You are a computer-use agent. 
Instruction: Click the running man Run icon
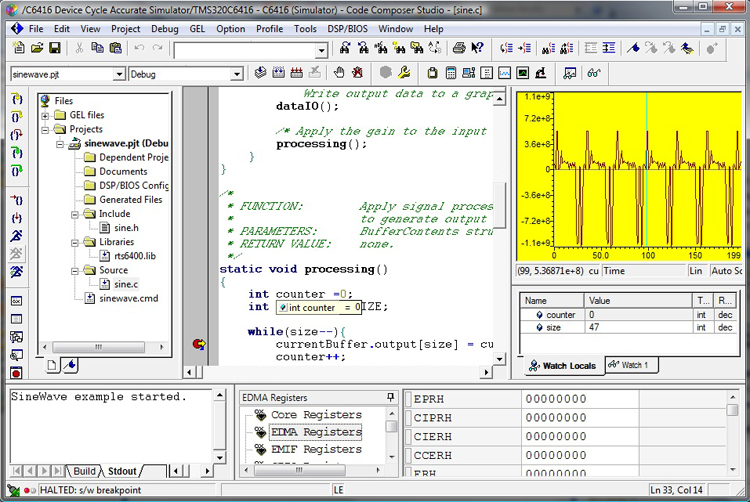pyautogui.click(x=17, y=235)
